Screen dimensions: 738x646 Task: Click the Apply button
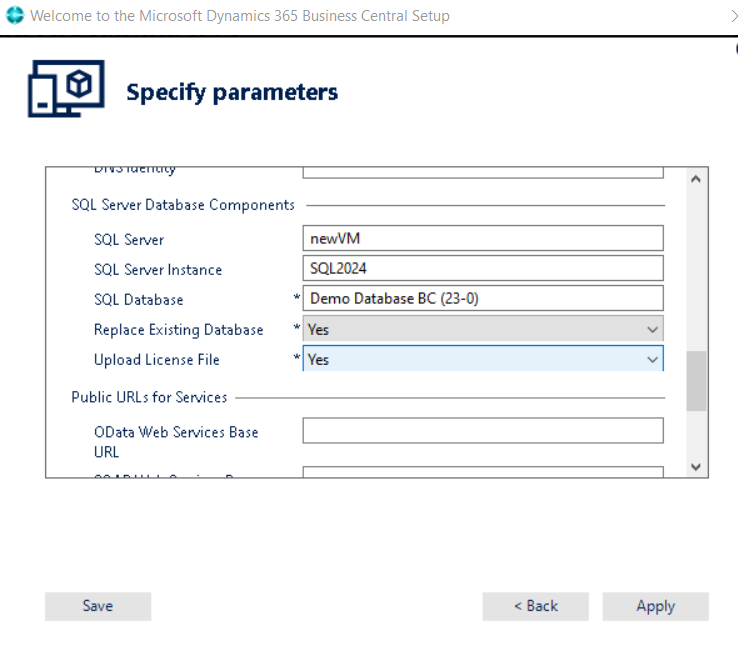[656, 606]
